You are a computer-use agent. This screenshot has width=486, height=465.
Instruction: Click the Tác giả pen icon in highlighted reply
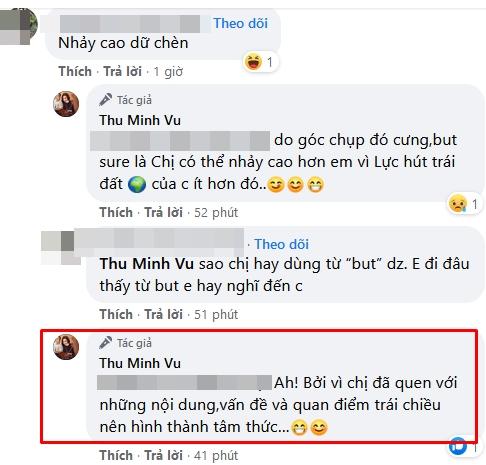[x=106, y=343]
